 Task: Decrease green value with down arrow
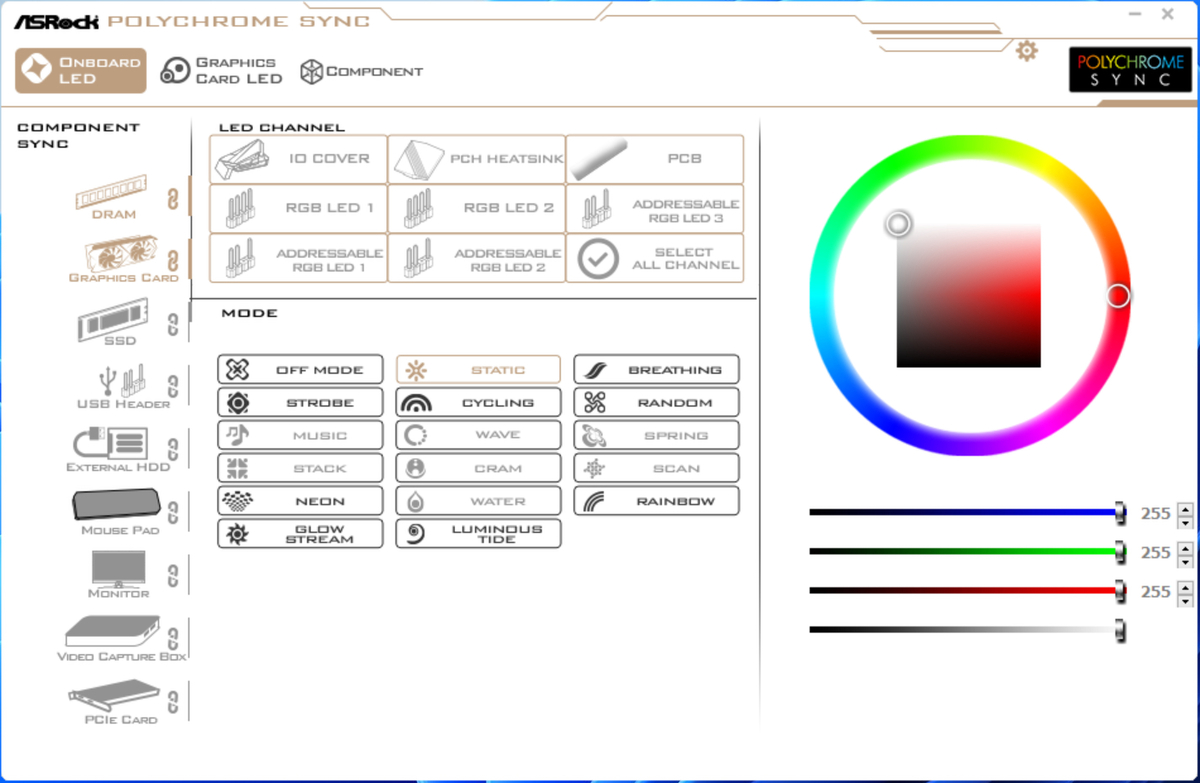click(x=1185, y=561)
